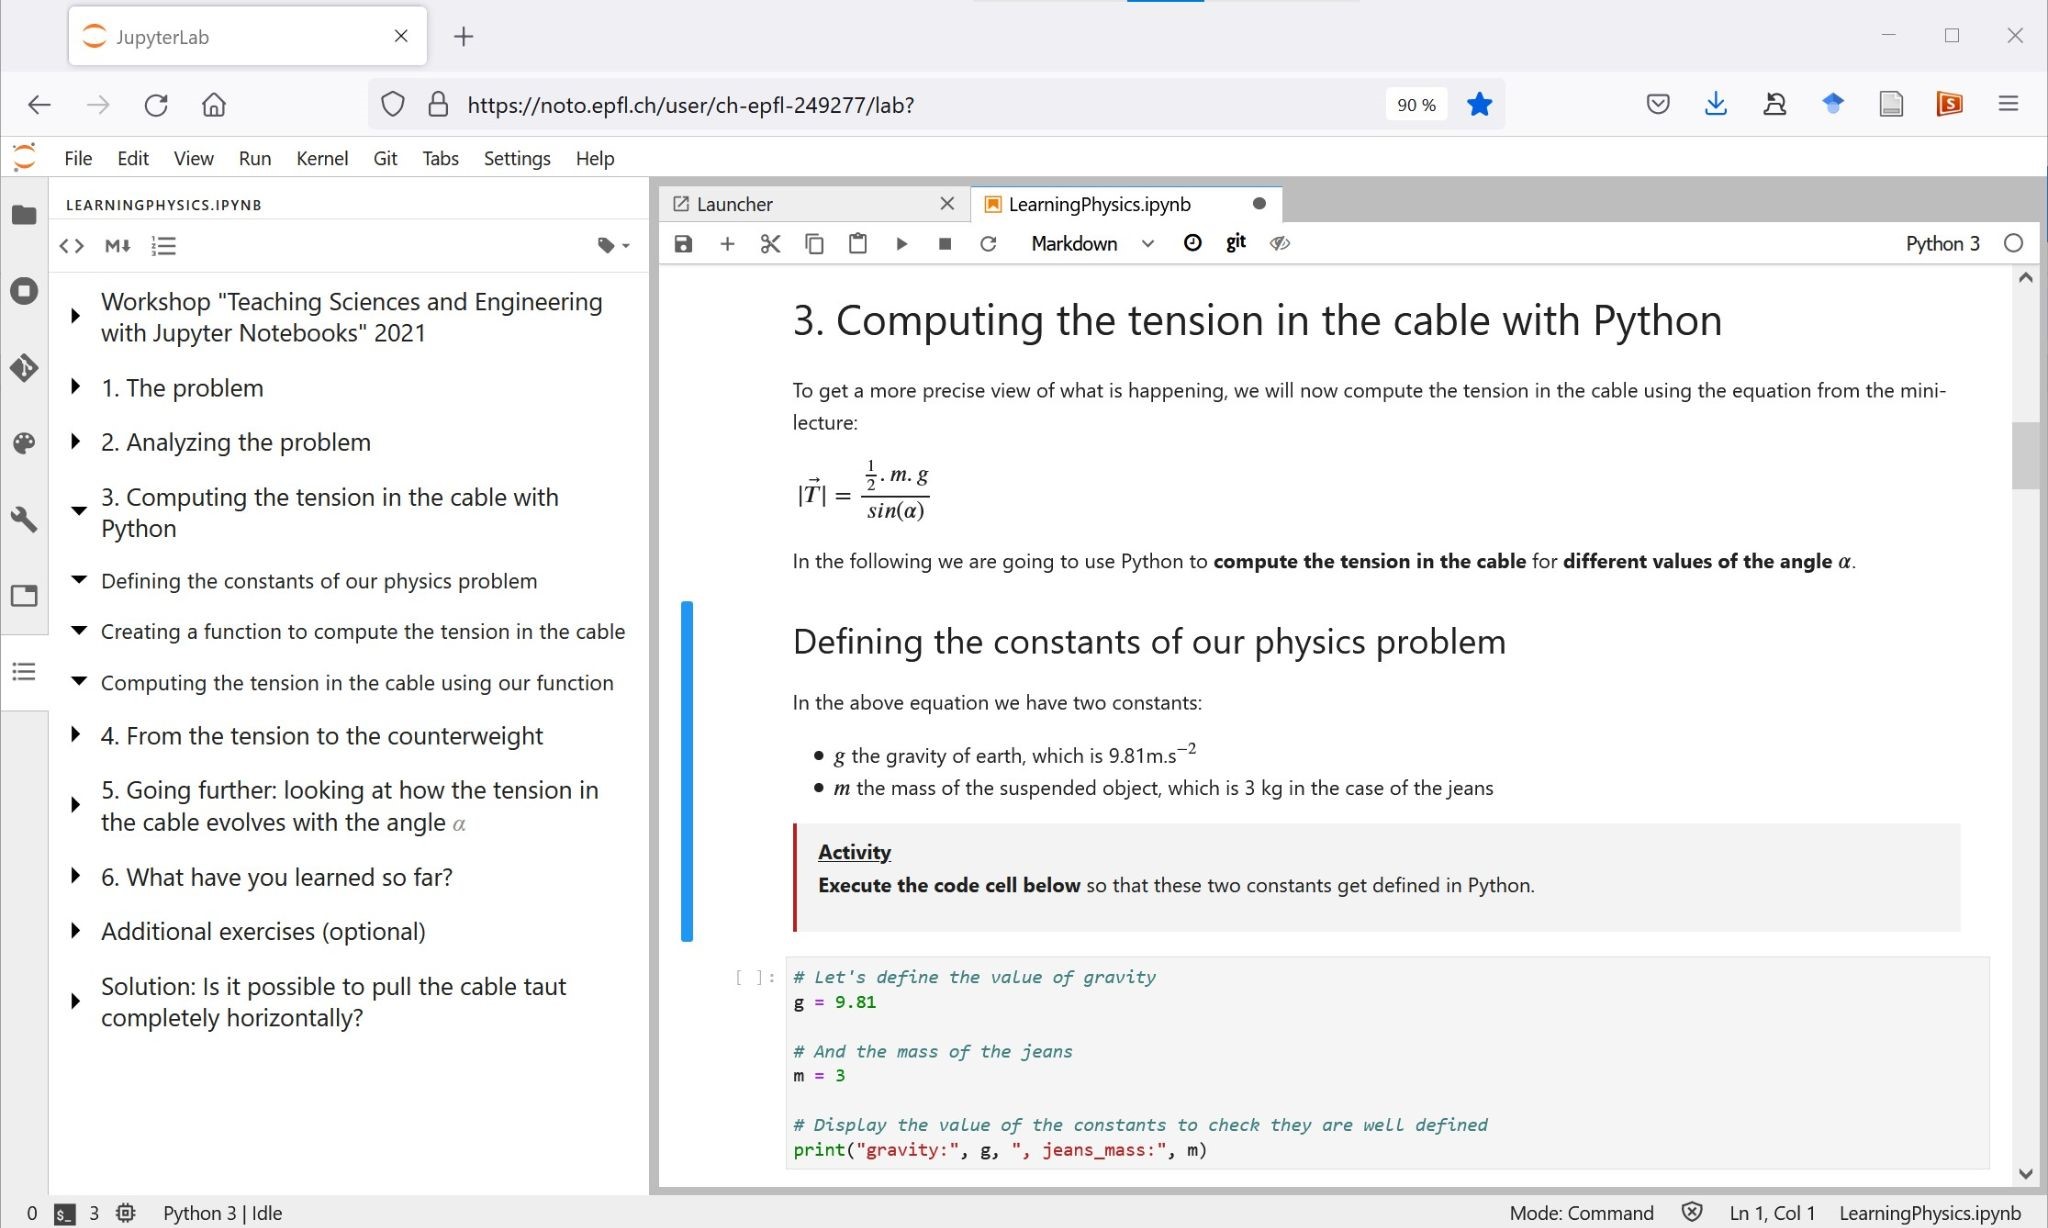
Task: Open the File Browser folder icon
Action: coord(24,215)
